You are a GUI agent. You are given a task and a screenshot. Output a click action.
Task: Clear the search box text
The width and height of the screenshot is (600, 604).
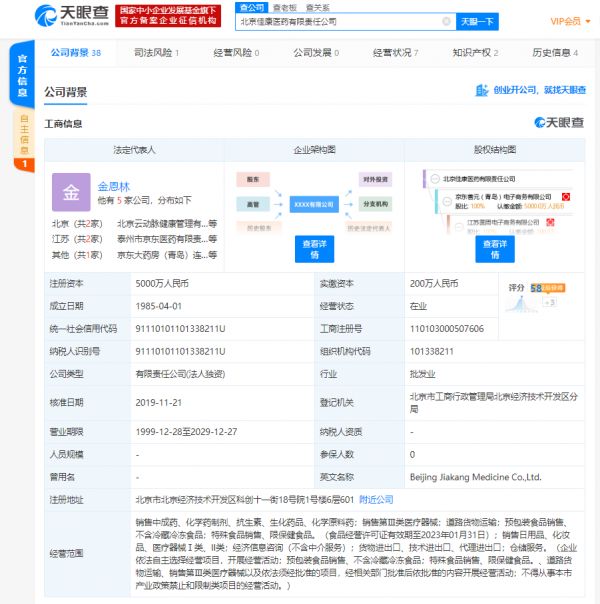pyautogui.click(x=446, y=21)
